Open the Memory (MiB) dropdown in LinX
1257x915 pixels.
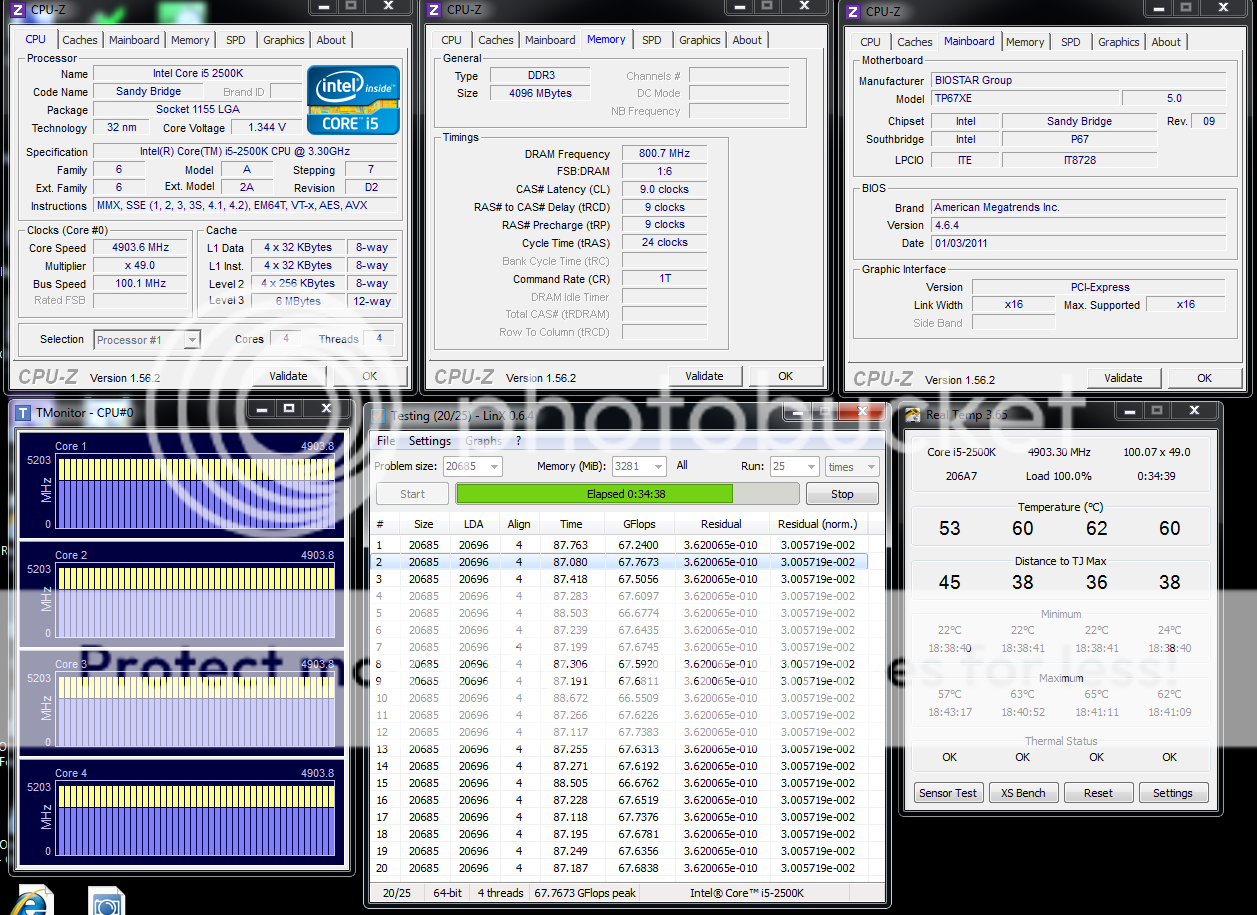pos(639,466)
